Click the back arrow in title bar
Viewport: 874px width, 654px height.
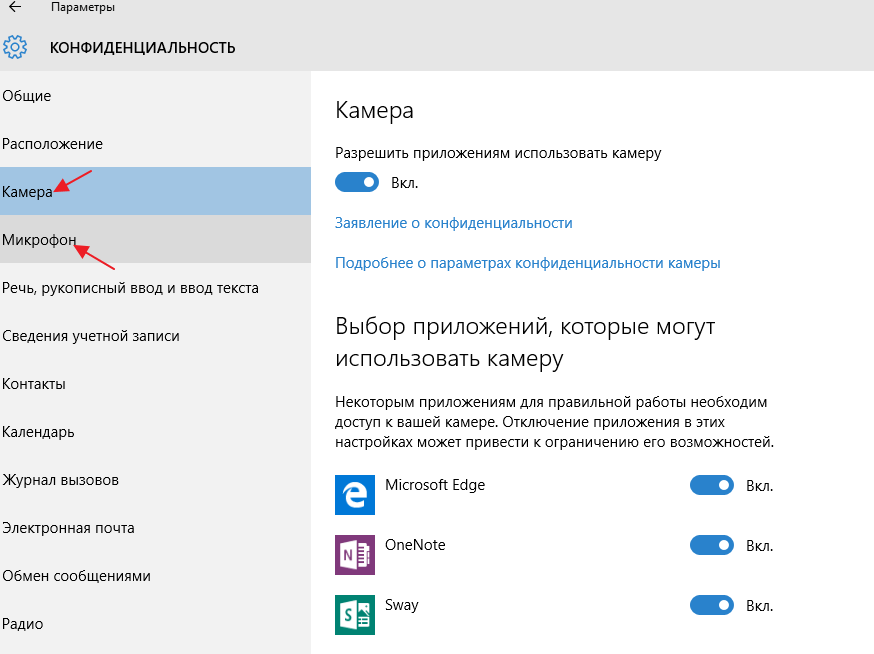15,8
